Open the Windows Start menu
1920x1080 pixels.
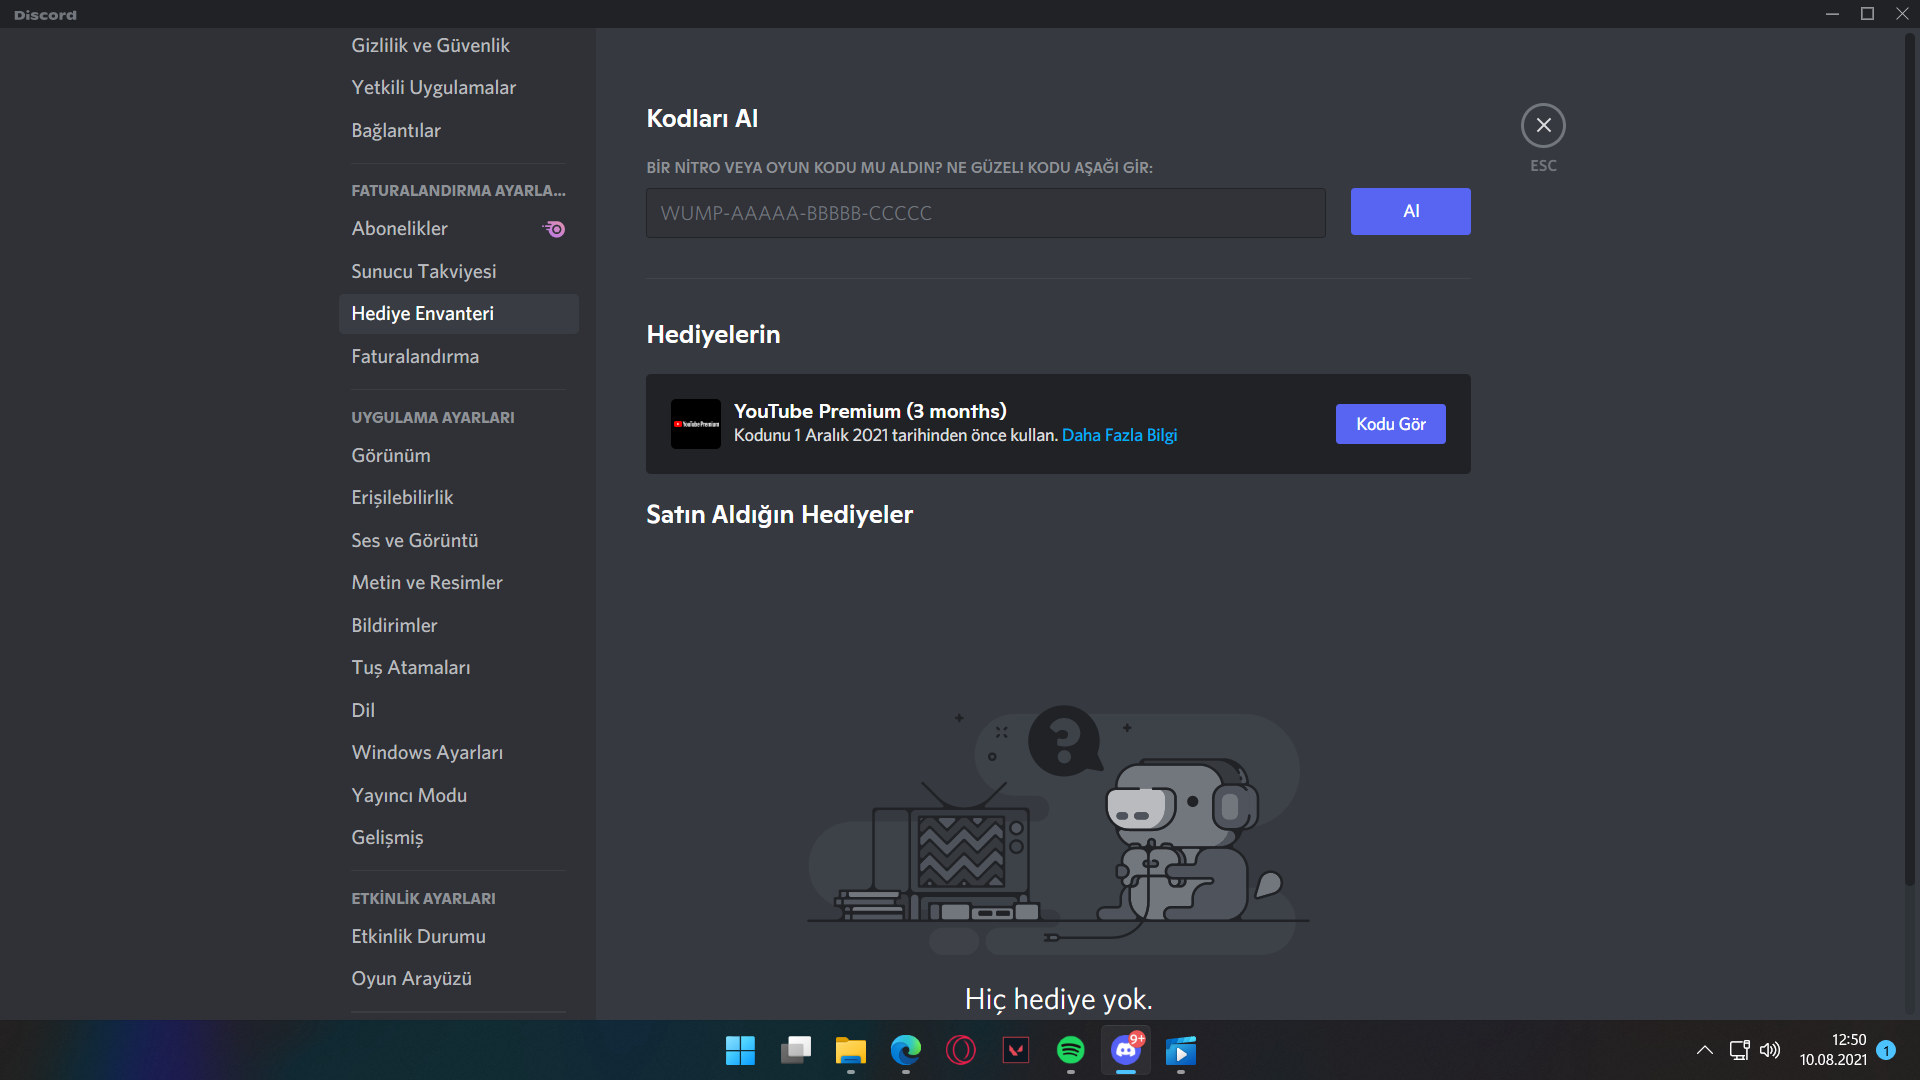tap(740, 1050)
